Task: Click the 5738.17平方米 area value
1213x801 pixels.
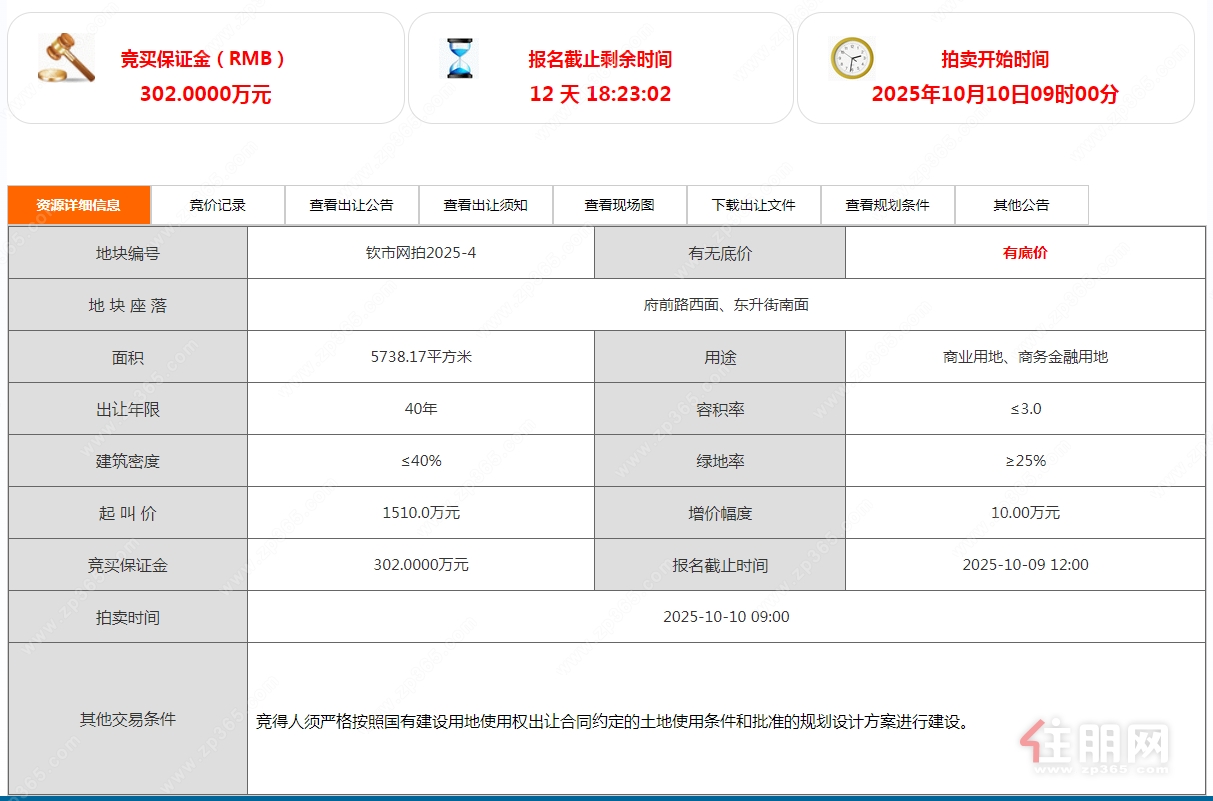Action: click(421, 357)
